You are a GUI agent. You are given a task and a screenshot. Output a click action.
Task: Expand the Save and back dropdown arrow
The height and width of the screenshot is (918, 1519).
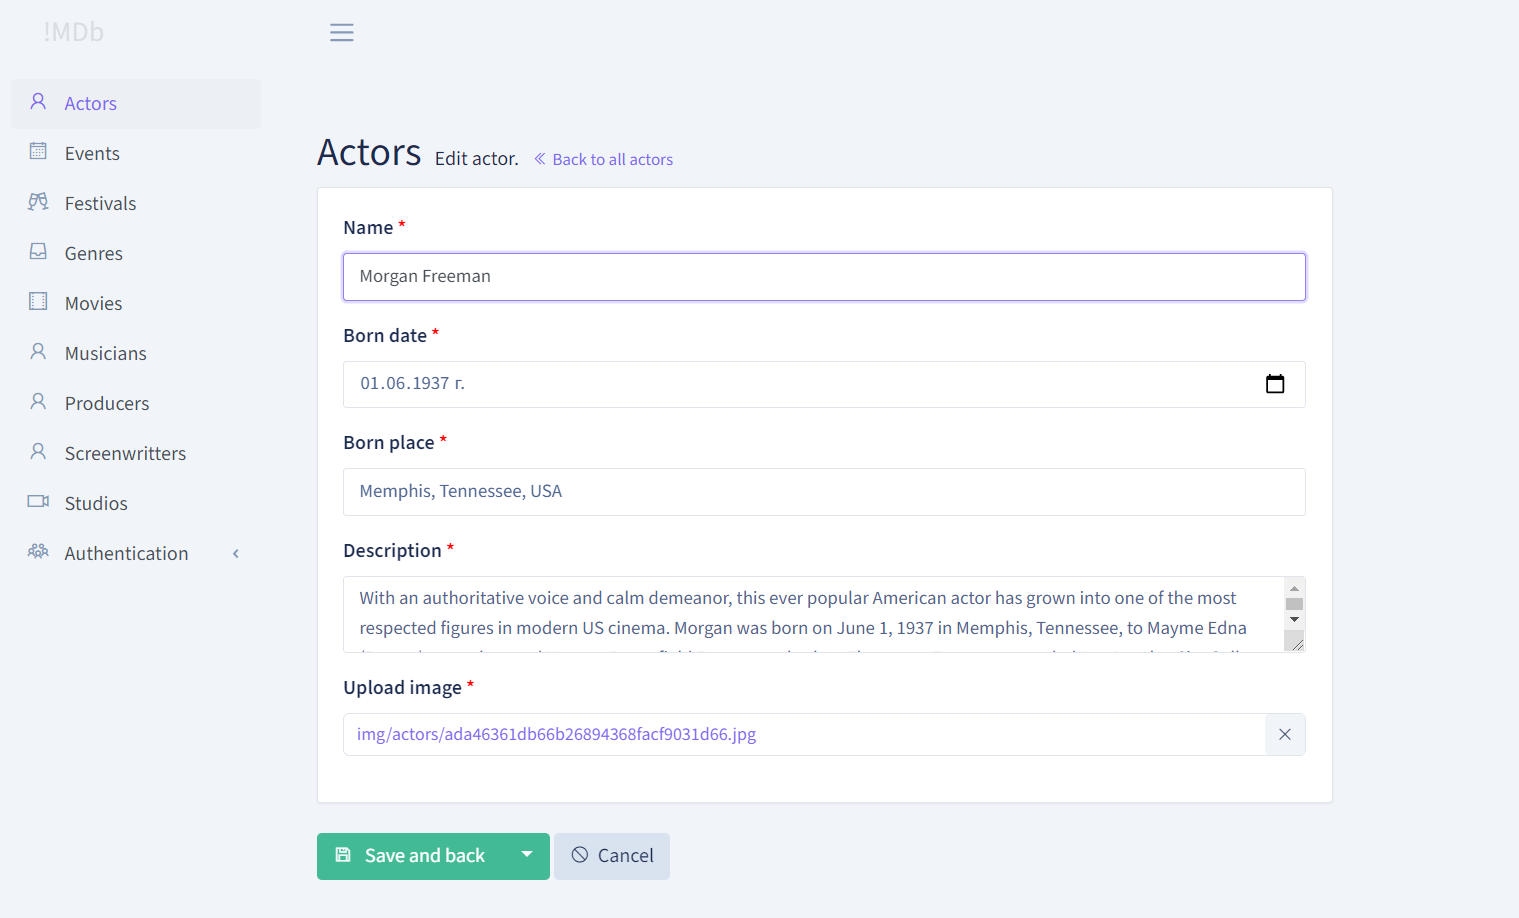point(527,855)
